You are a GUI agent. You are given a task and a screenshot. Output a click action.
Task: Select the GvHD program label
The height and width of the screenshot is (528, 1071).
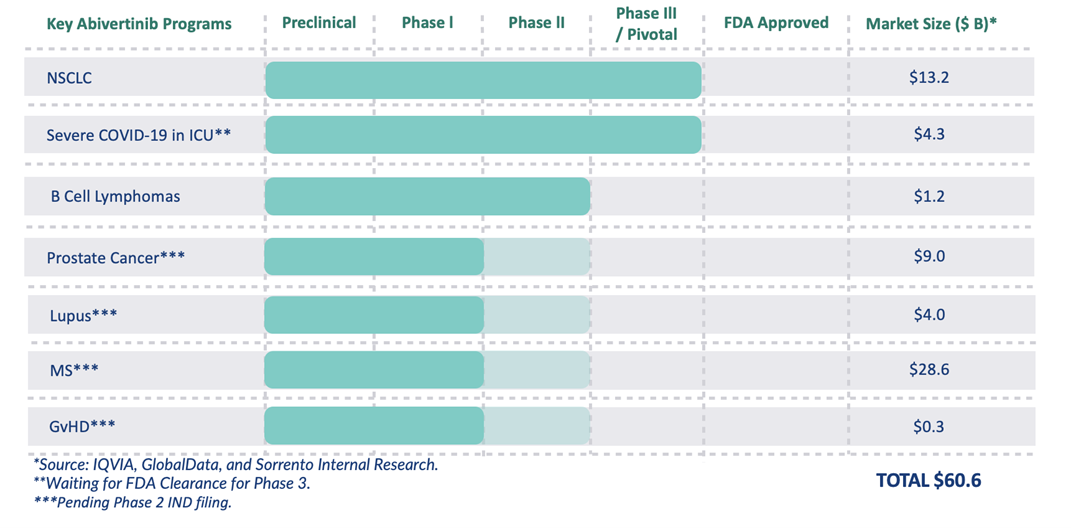(82, 427)
